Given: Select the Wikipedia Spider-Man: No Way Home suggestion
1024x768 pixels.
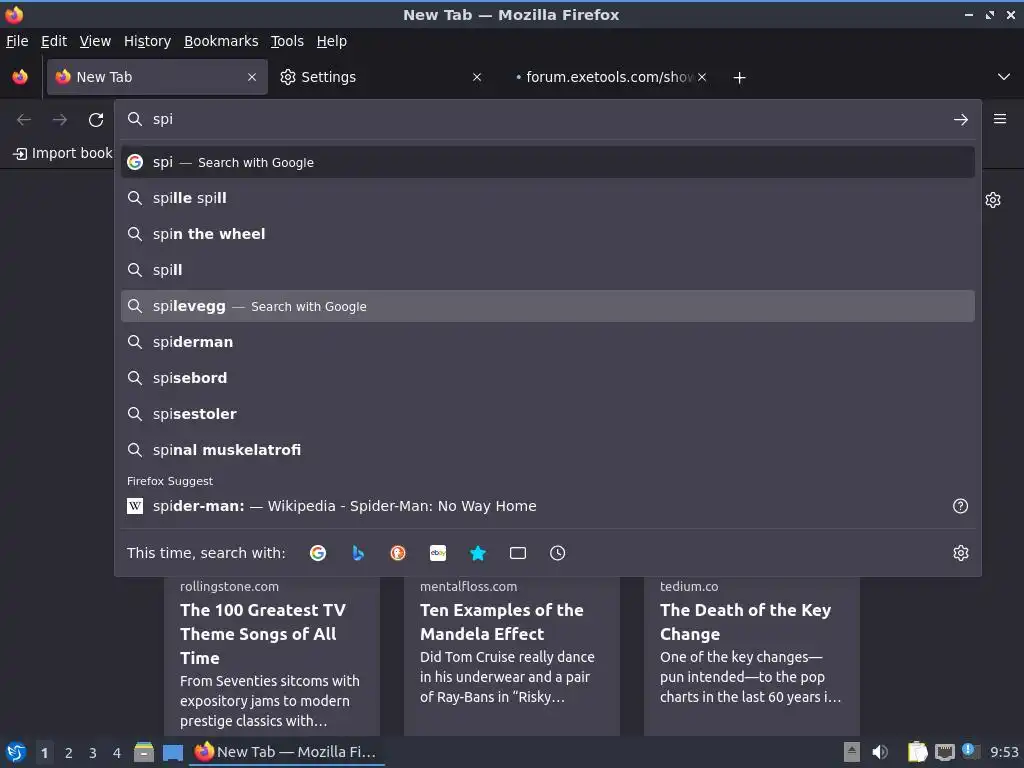Looking at the screenshot, I should point(547,506).
